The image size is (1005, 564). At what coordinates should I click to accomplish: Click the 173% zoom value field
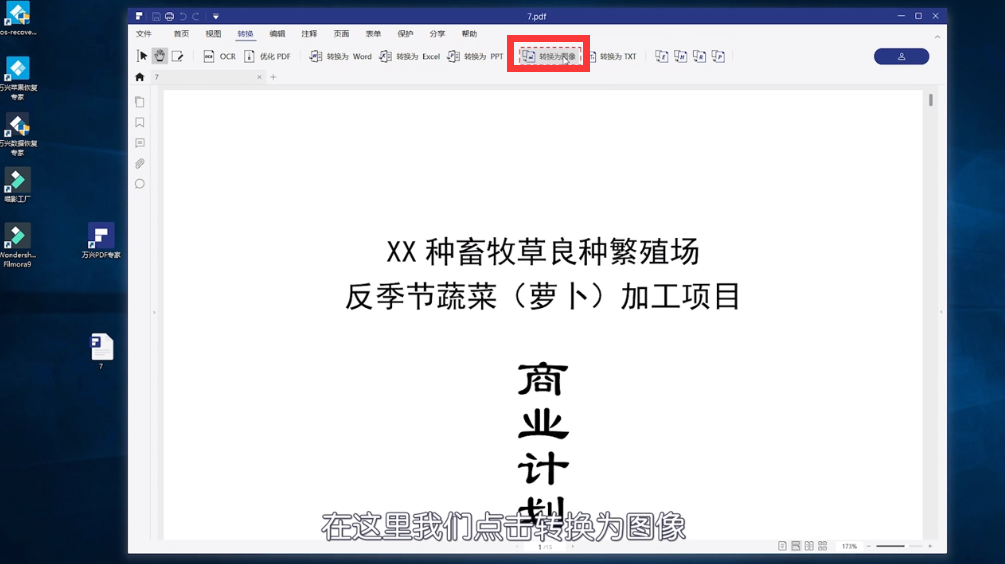(x=849, y=546)
